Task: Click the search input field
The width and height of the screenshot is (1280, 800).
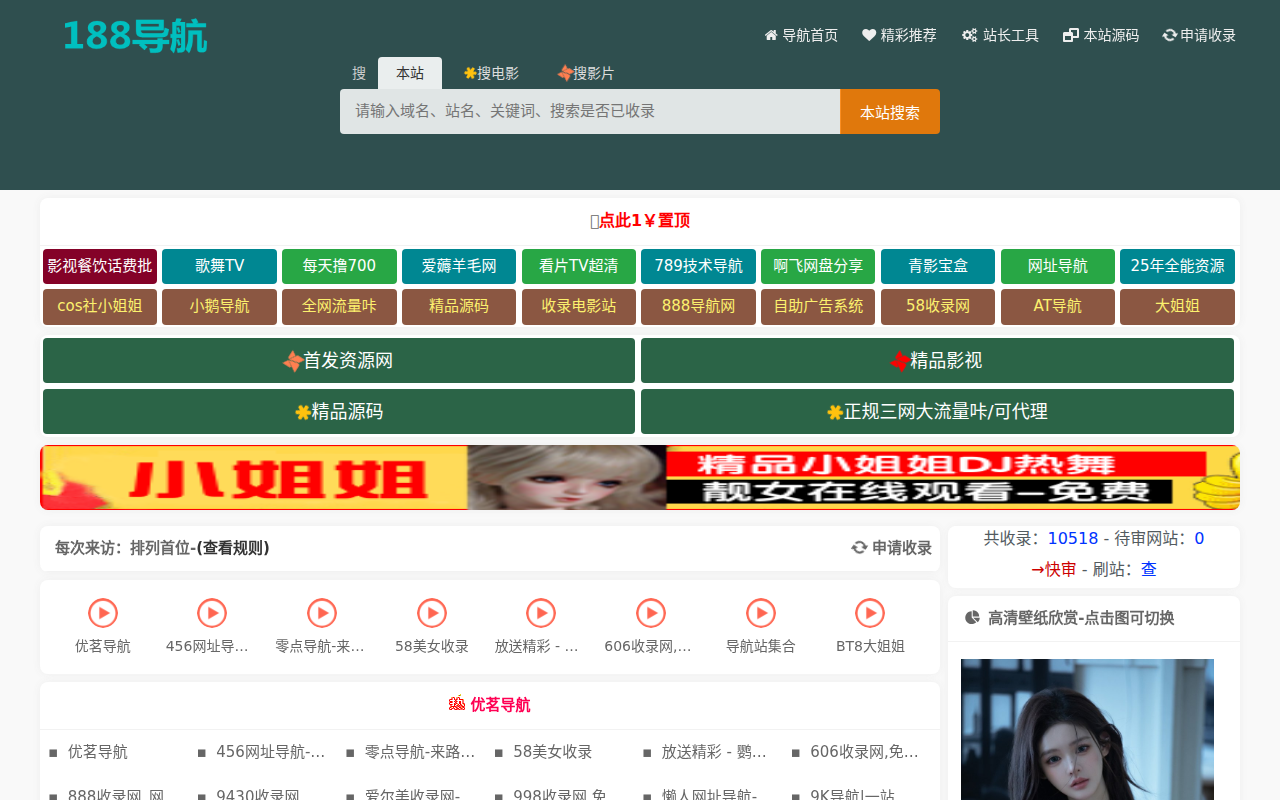Action: point(590,111)
